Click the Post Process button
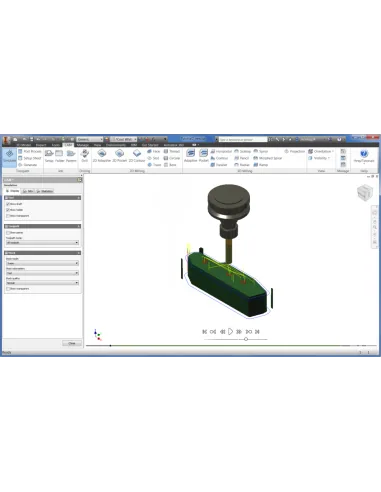Viewport: 381px width, 492px height. pos(30,151)
